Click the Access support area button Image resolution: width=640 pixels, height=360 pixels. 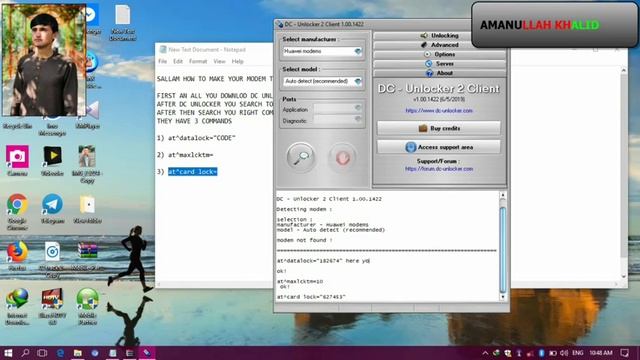(x=439, y=147)
